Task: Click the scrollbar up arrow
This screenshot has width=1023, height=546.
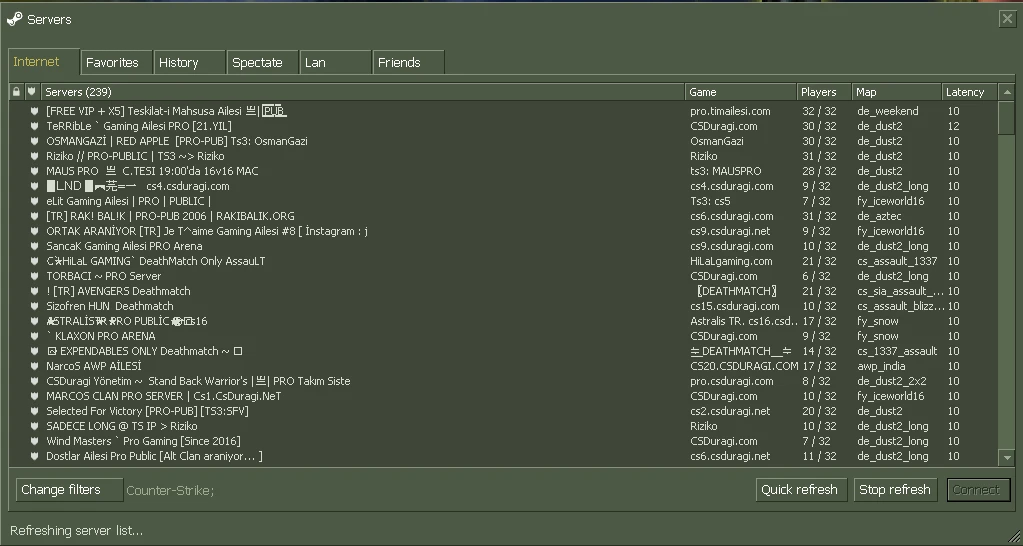Action: pos(1007,92)
